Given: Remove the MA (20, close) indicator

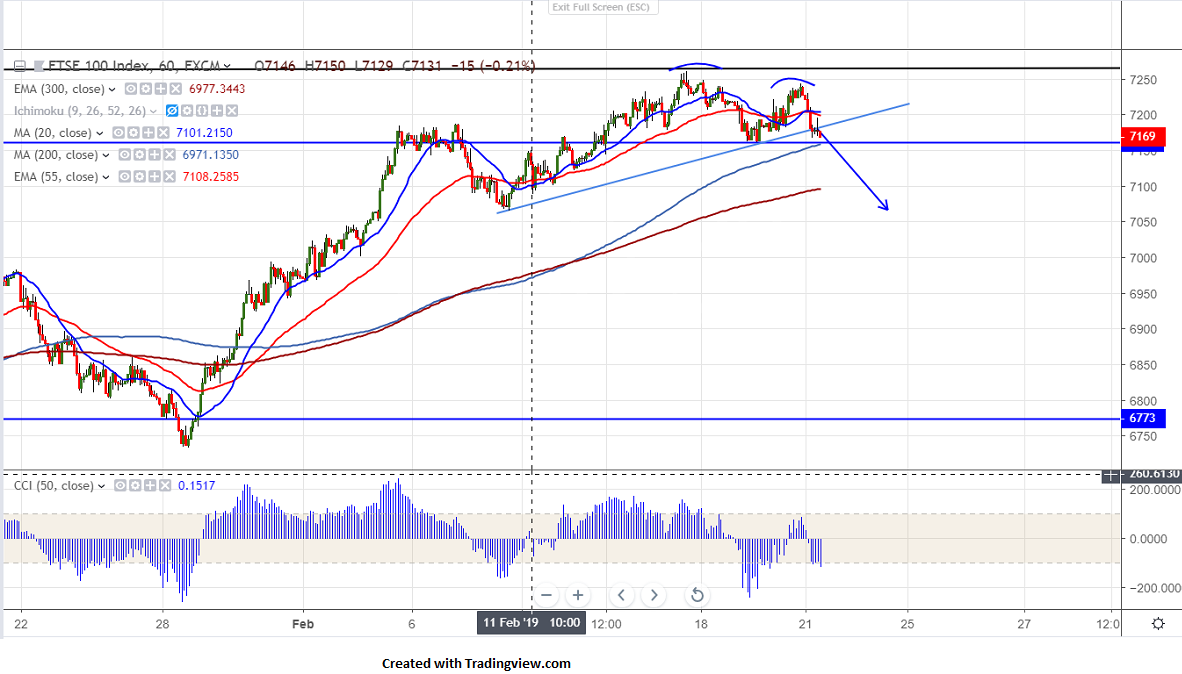Looking at the screenshot, I should 164,133.
